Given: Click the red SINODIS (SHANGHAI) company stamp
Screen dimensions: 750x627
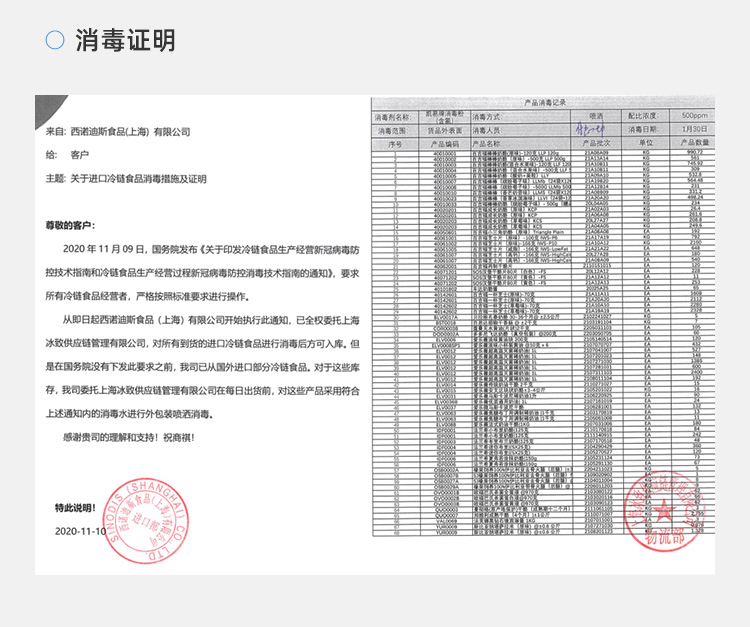Looking at the screenshot, I should click(145, 520).
